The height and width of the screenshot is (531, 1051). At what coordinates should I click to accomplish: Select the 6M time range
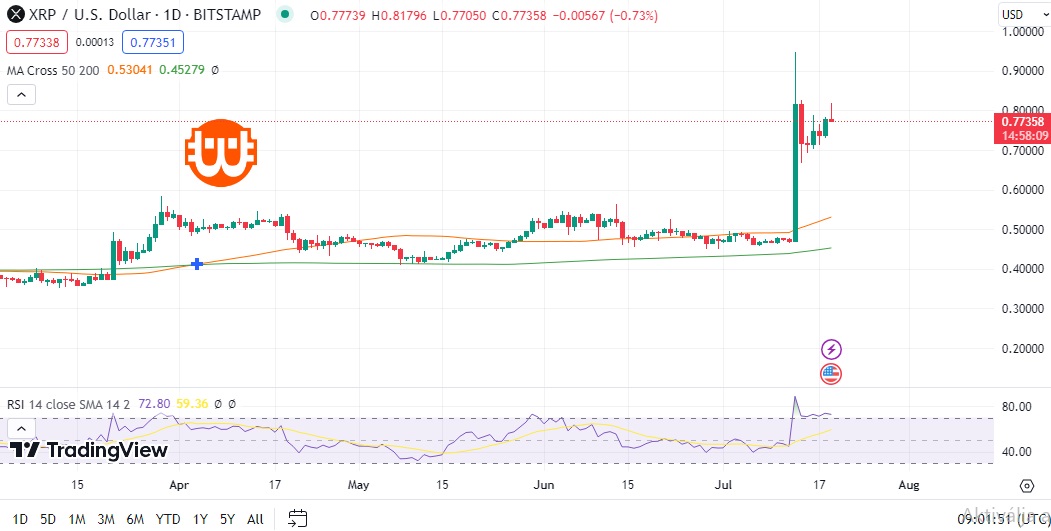[135, 519]
